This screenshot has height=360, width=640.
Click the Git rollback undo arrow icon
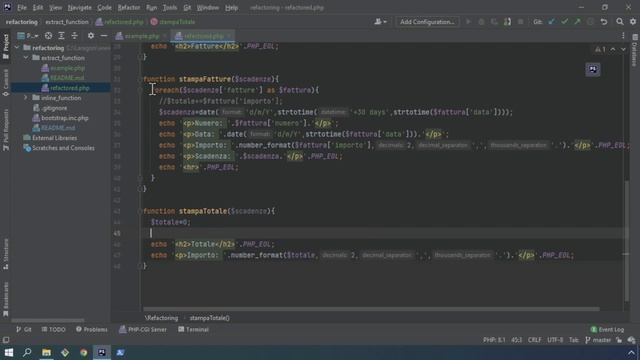[x=604, y=22]
